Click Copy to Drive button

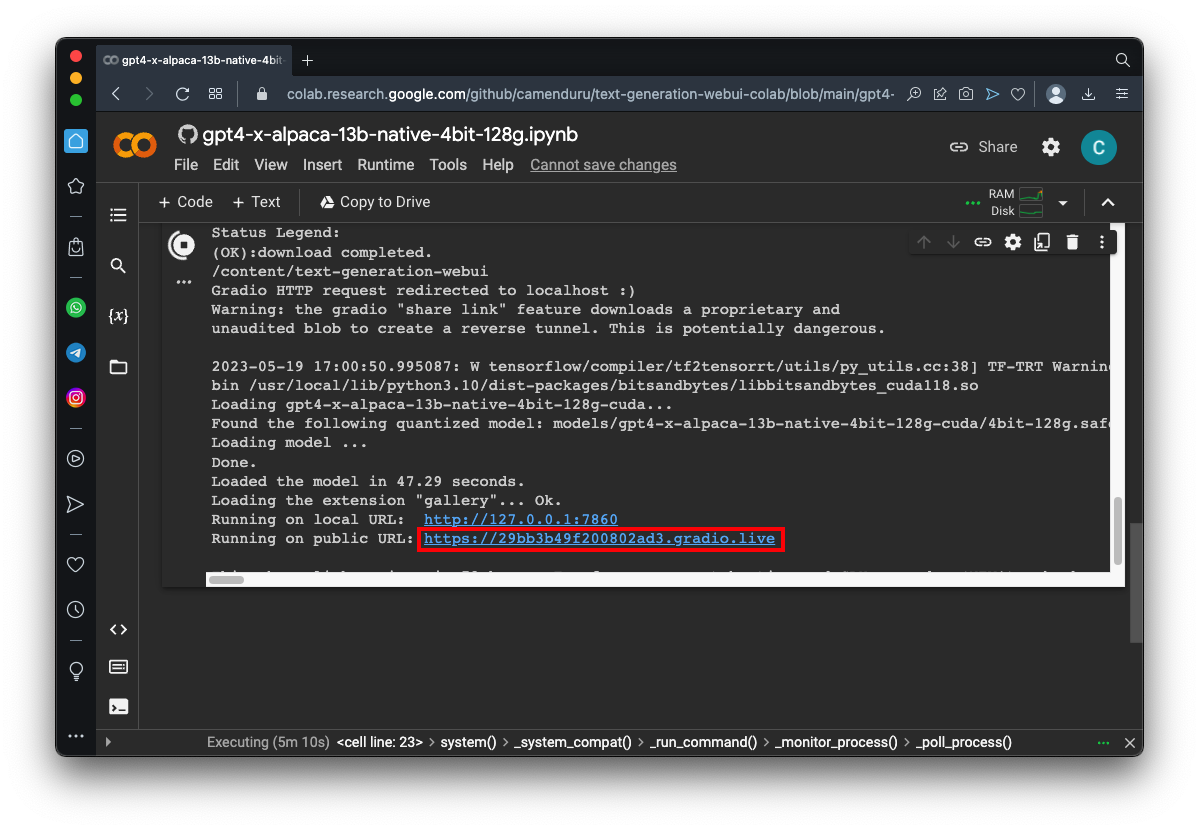click(375, 202)
